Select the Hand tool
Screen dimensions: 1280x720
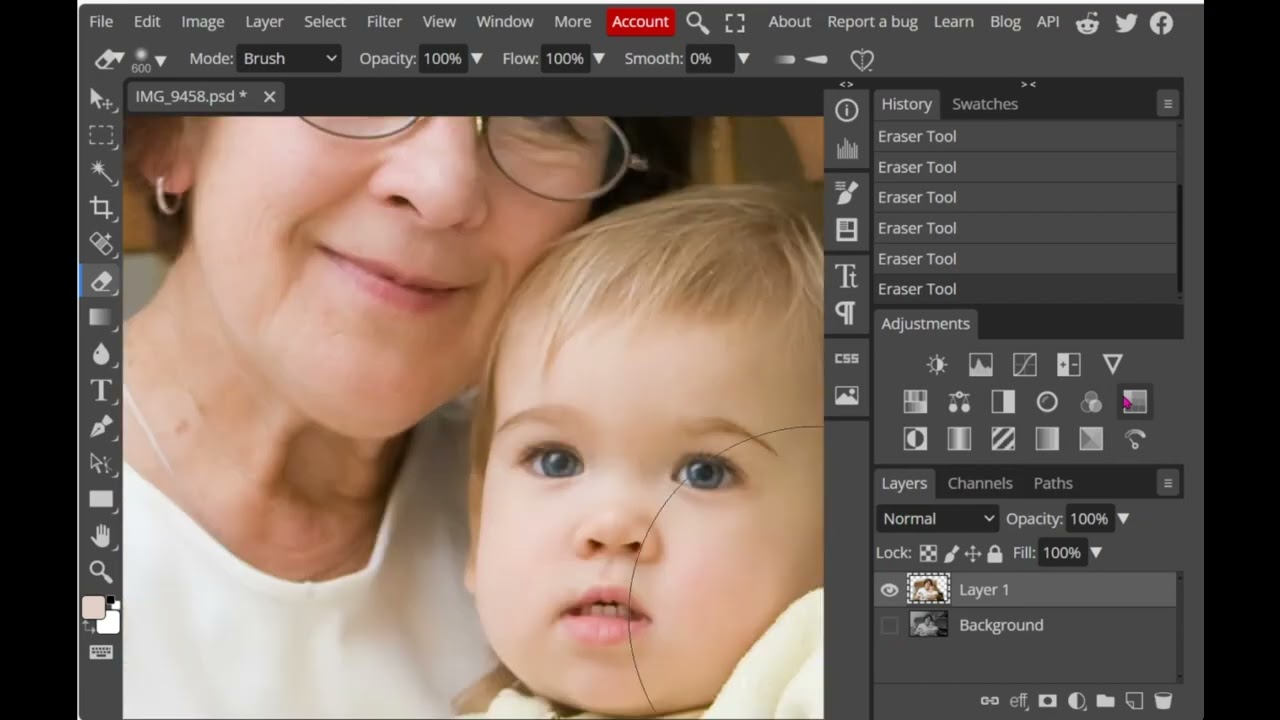tap(101, 536)
